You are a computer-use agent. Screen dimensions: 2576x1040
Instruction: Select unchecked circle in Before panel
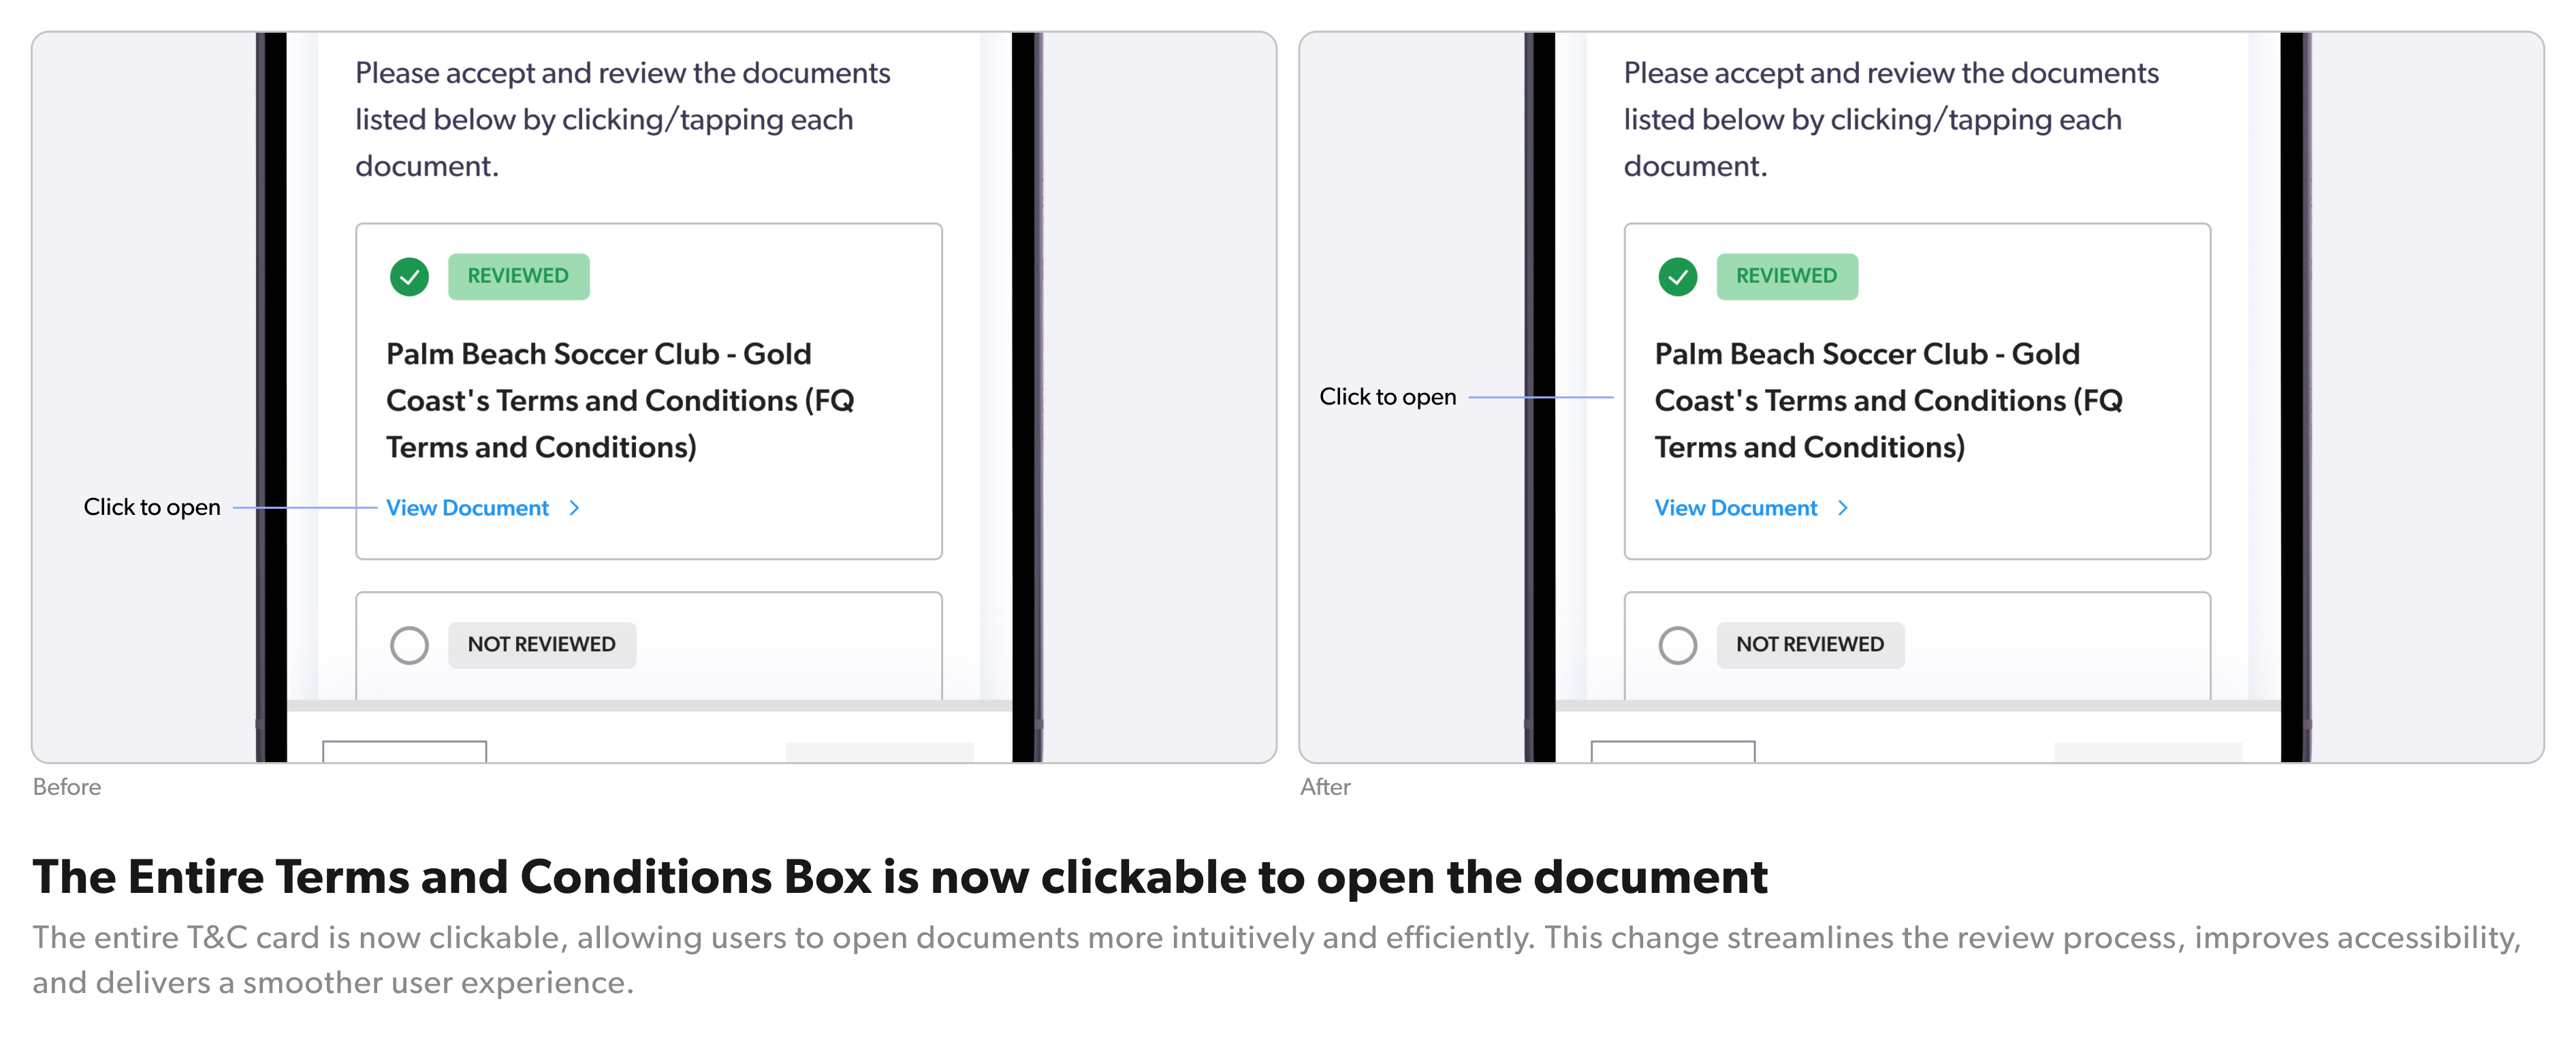[409, 645]
